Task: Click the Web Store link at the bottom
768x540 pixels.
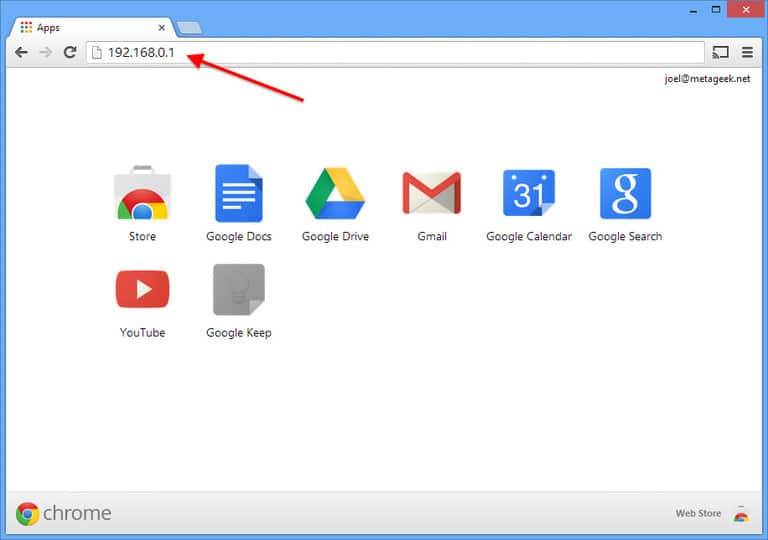Action: coord(698,513)
